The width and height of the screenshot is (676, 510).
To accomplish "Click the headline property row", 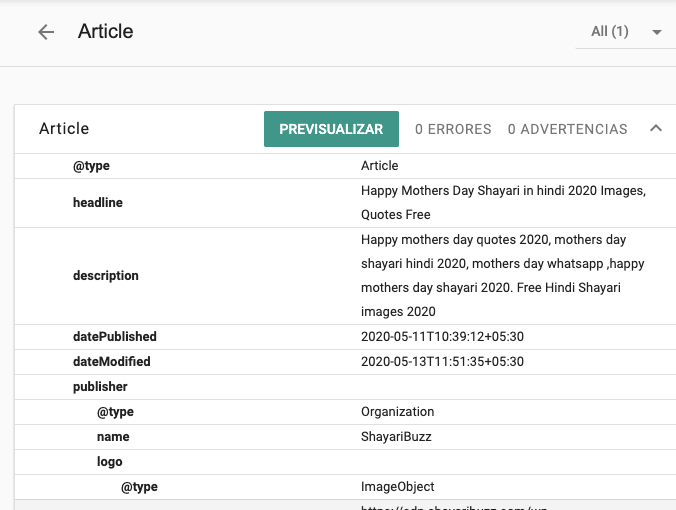I will [98, 203].
